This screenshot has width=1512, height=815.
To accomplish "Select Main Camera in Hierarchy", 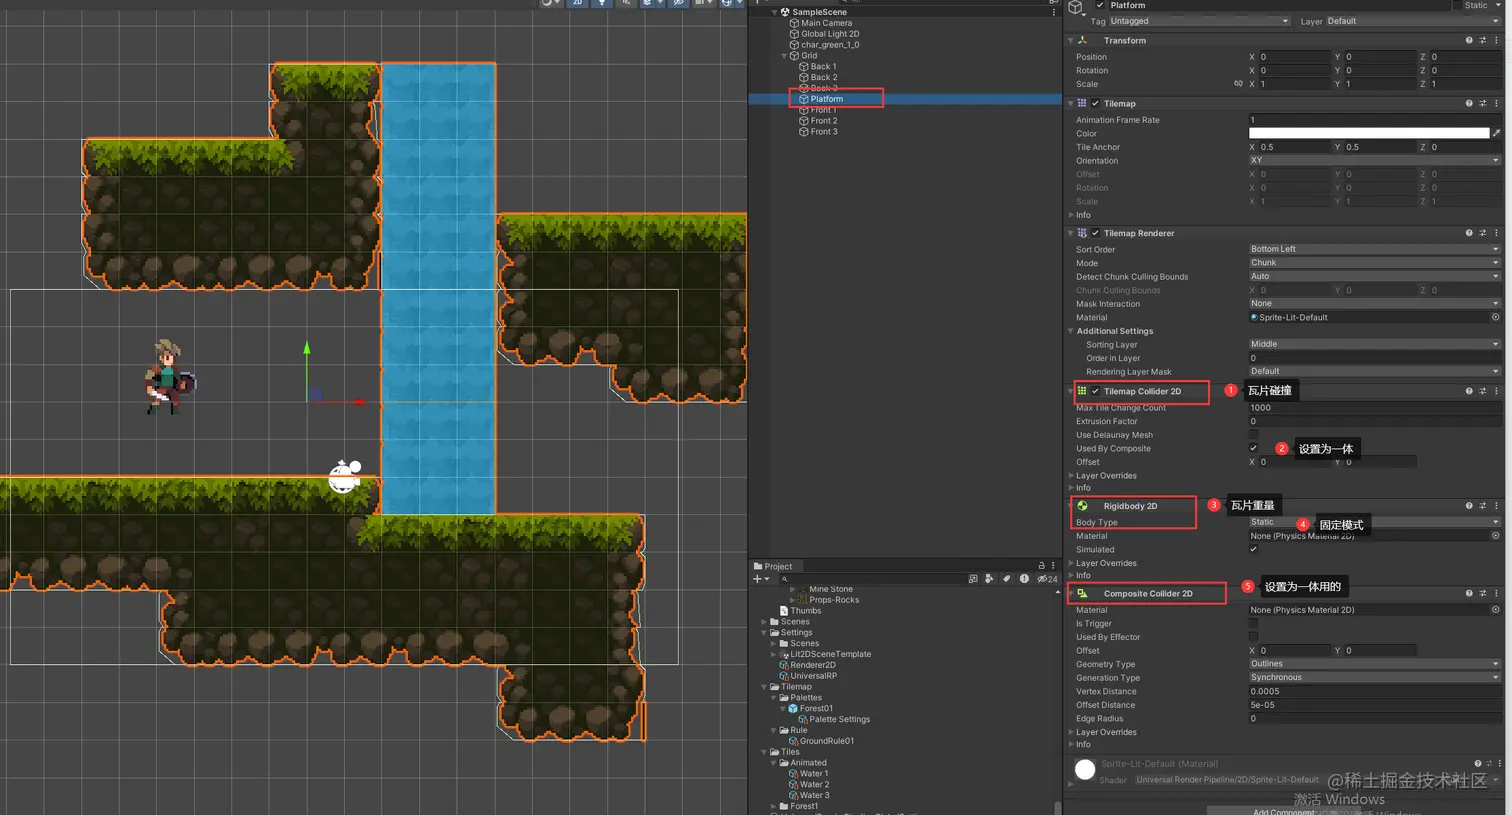I will coord(826,23).
